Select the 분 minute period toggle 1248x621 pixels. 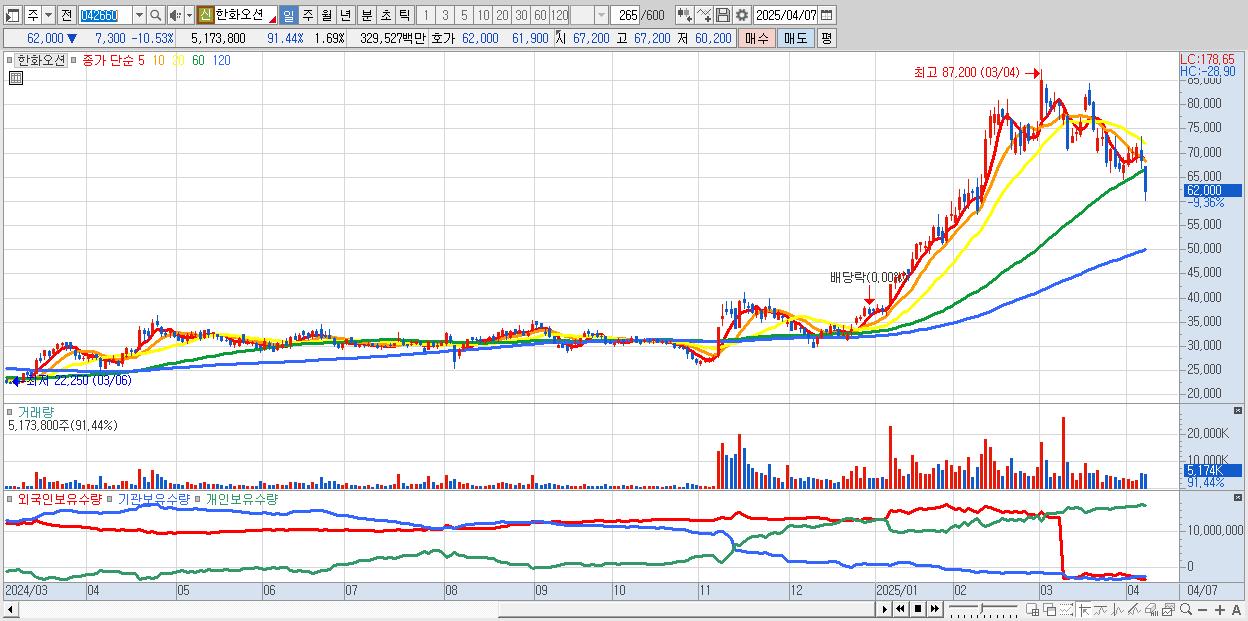pyautogui.click(x=367, y=15)
